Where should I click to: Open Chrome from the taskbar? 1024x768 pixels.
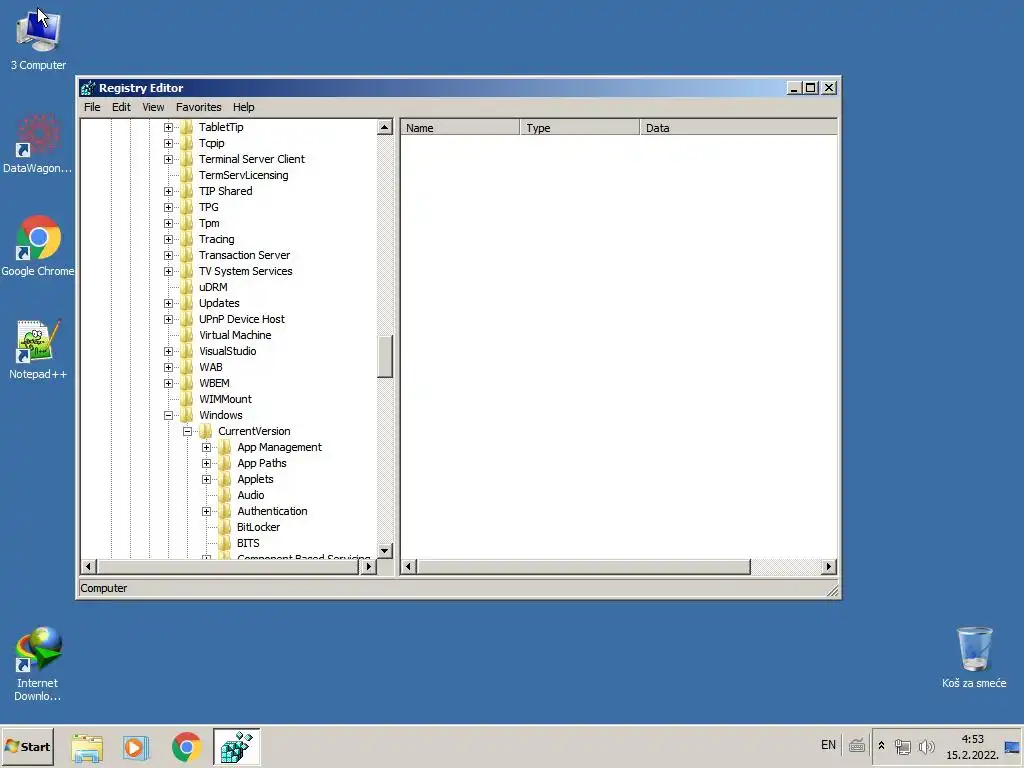187,746
